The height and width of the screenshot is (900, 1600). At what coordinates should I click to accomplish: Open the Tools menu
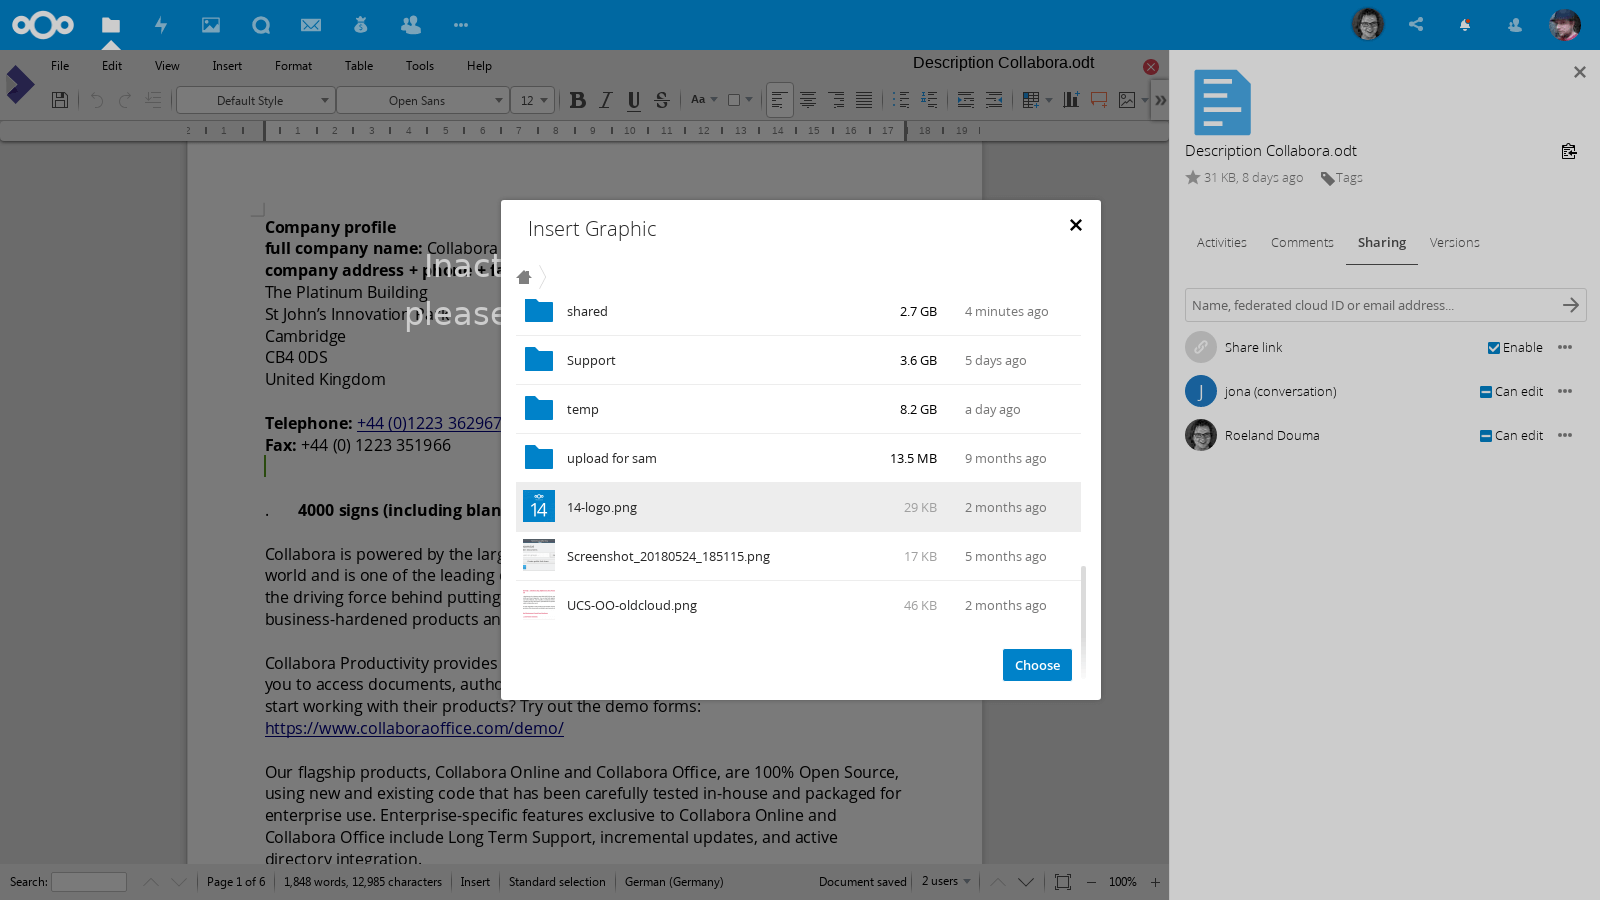tap(420, 66)
